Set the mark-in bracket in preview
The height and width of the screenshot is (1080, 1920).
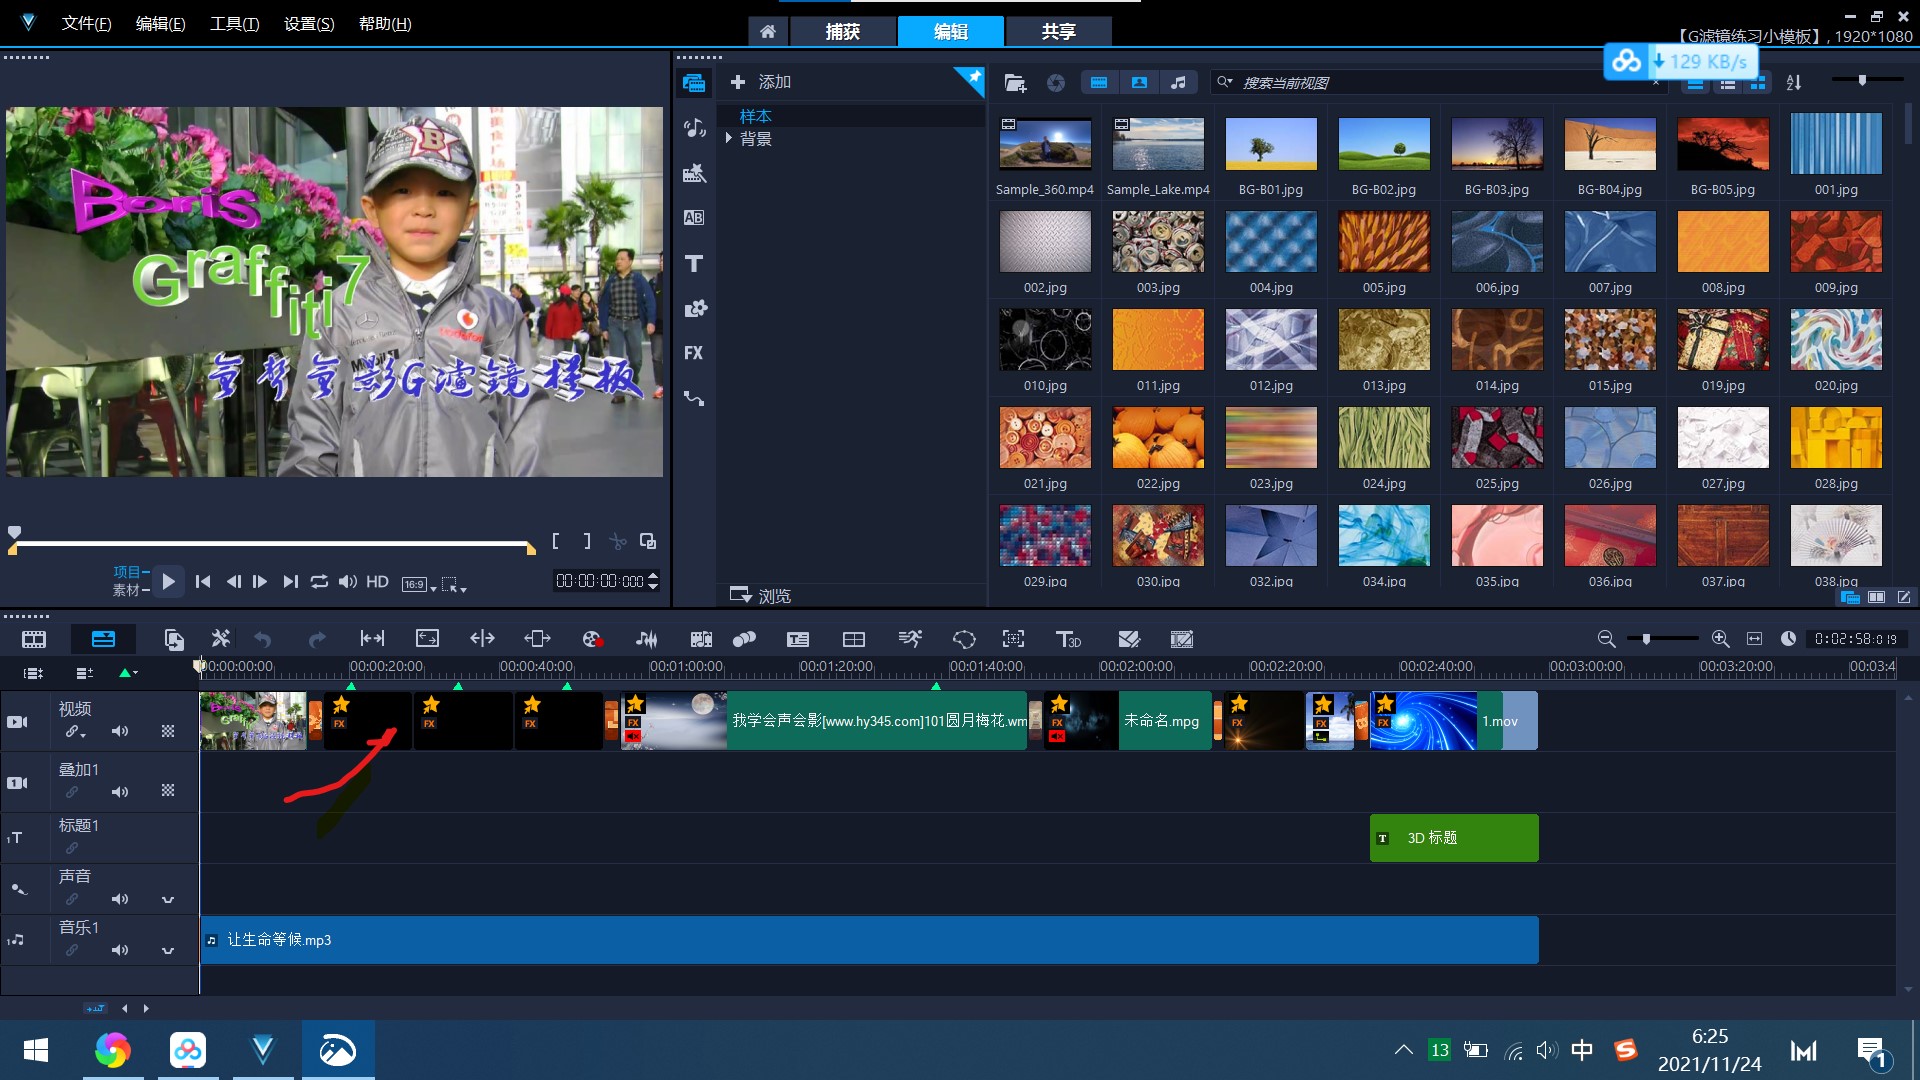[556, 541]
